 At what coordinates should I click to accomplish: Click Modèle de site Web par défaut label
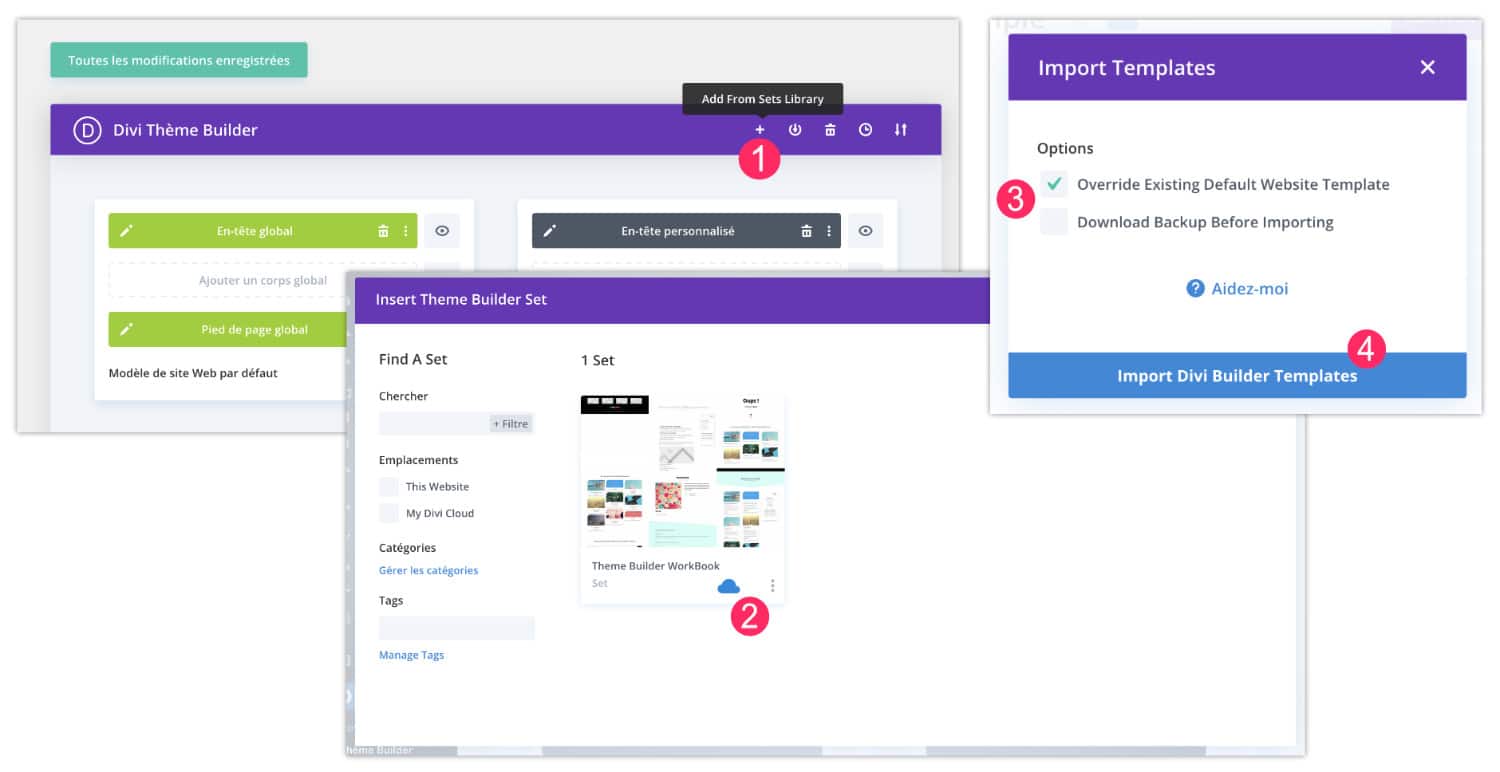[193, 373]
